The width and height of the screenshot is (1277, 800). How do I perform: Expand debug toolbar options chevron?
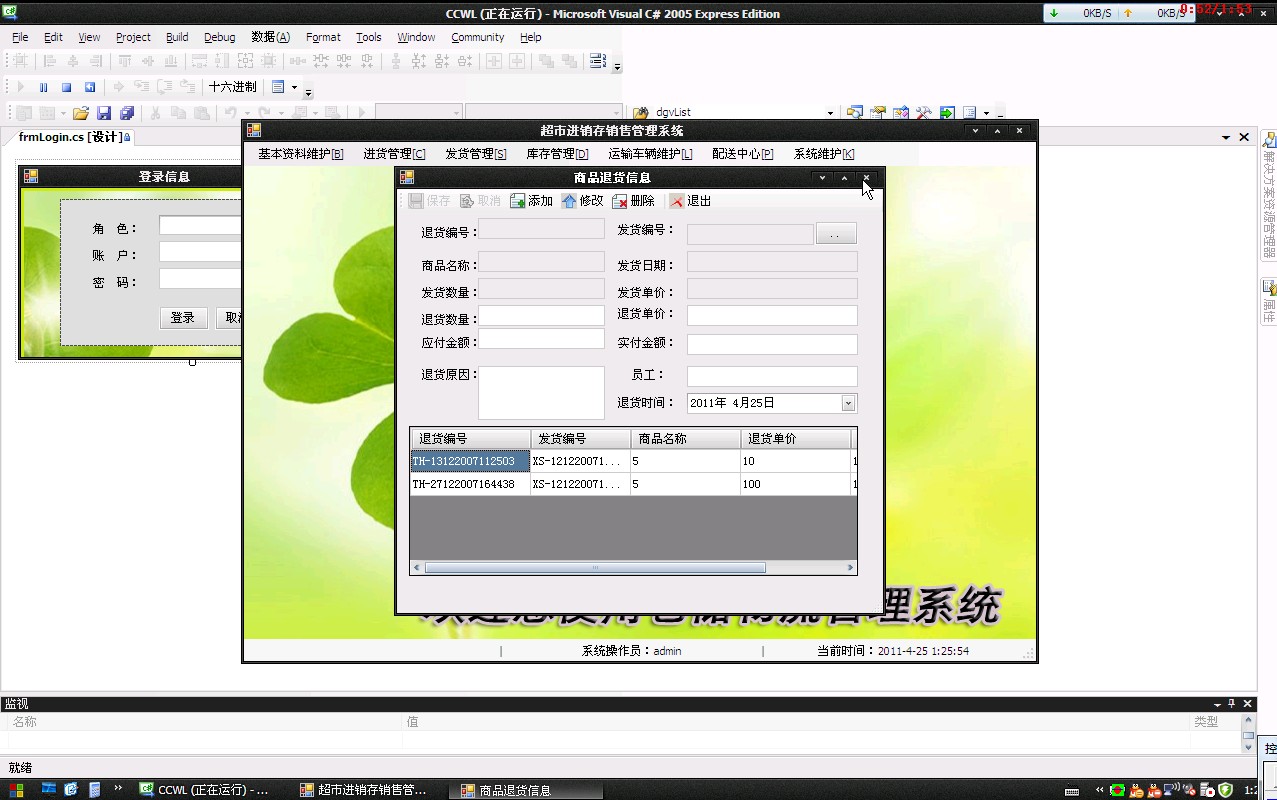(308, 91)
